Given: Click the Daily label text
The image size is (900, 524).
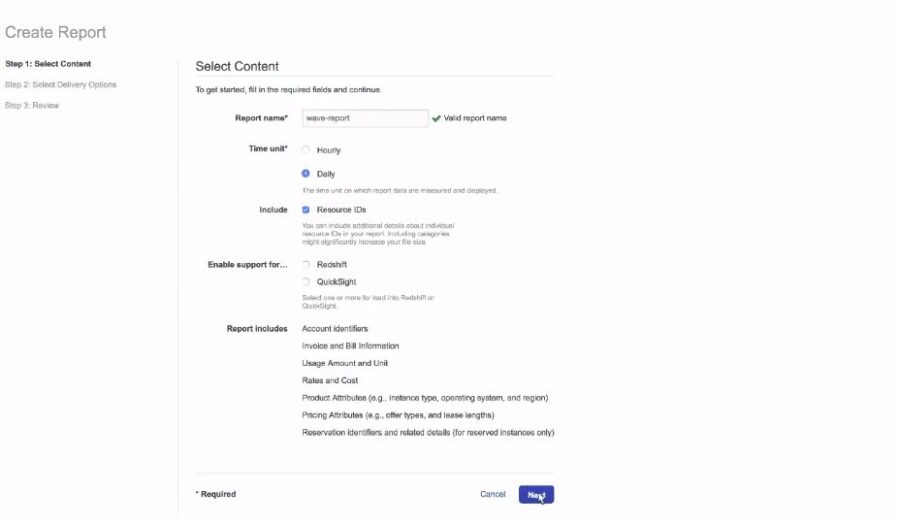Looking at the screenshot, I should pos(325,174).
